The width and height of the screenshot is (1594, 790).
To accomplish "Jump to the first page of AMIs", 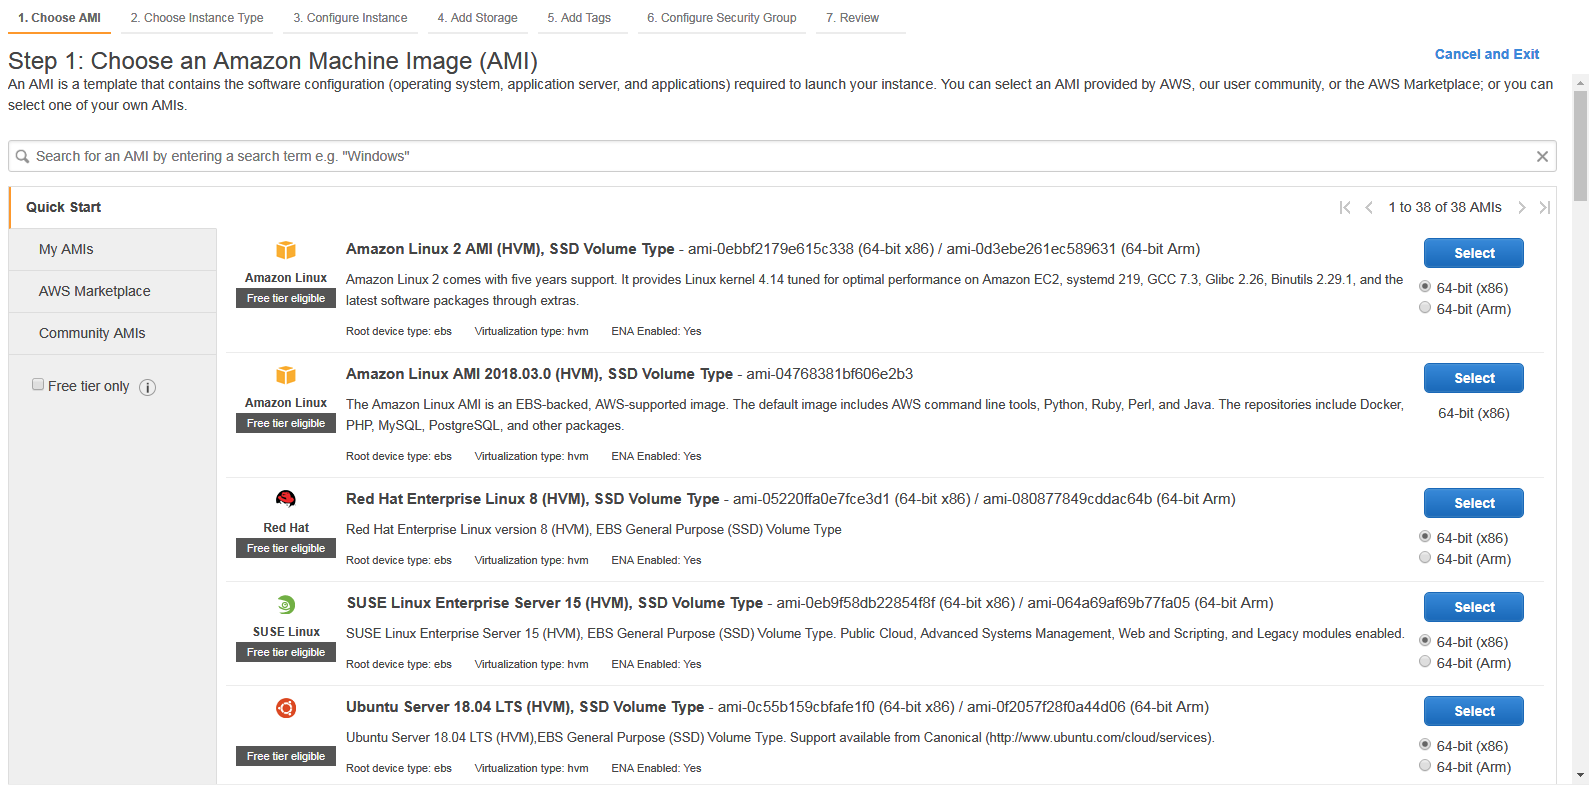I will tap(1345, 207).
